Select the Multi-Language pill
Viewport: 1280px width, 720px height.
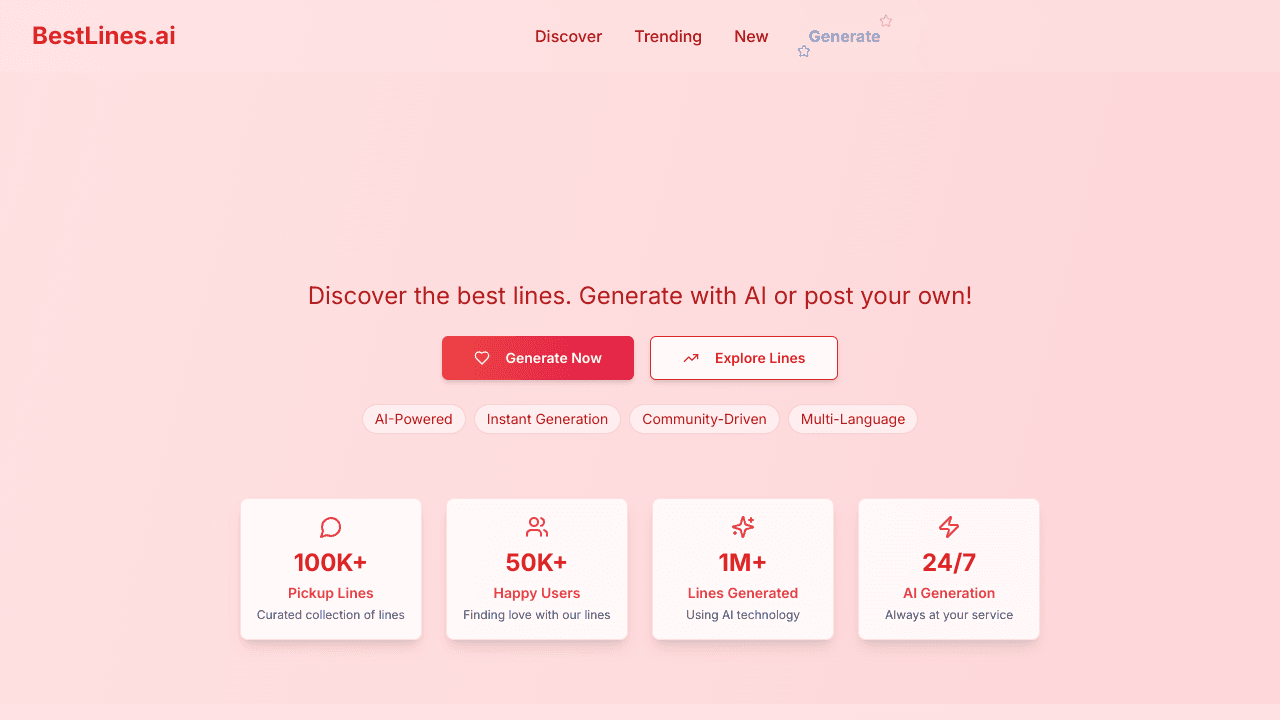(x=853, y=419)
